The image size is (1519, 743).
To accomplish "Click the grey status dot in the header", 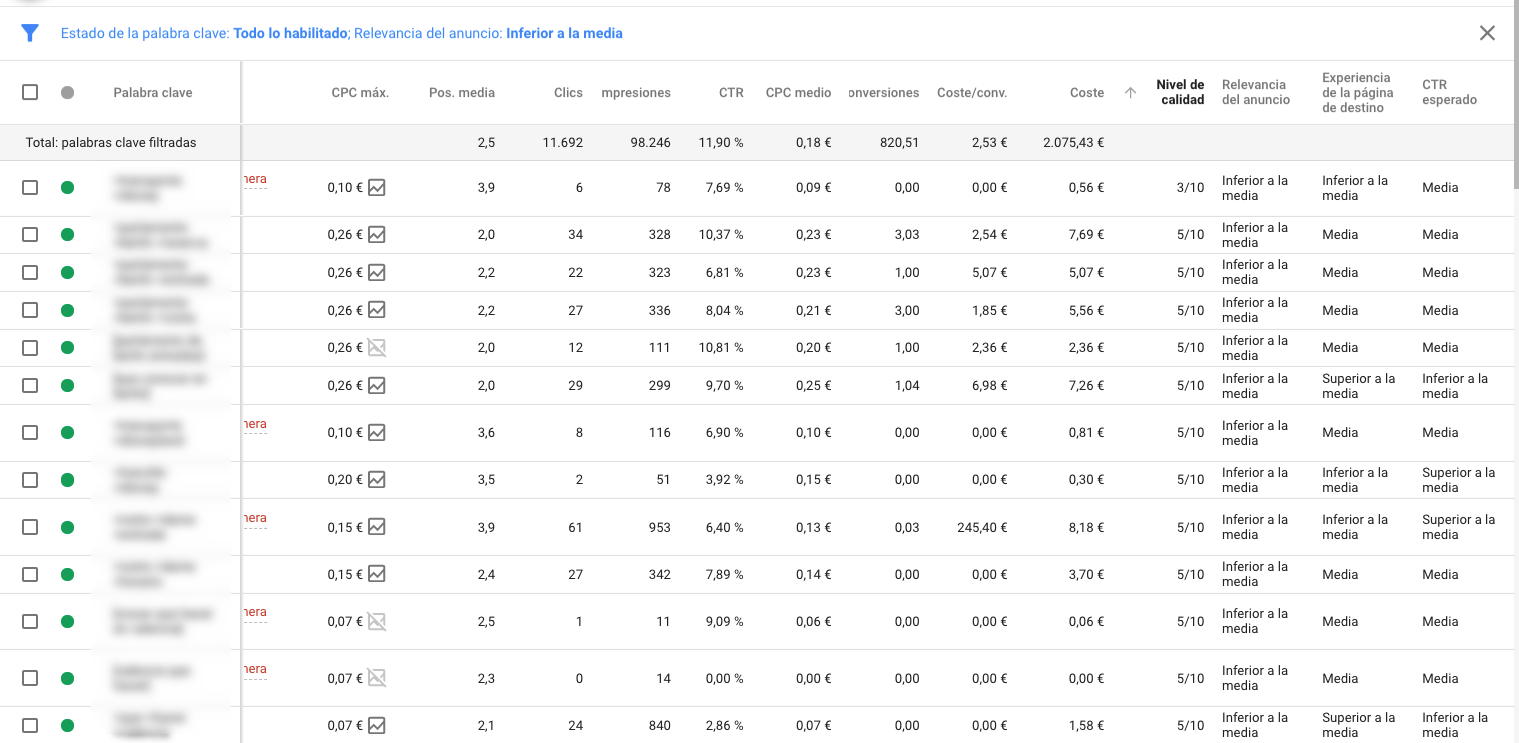I will point(67,92).
